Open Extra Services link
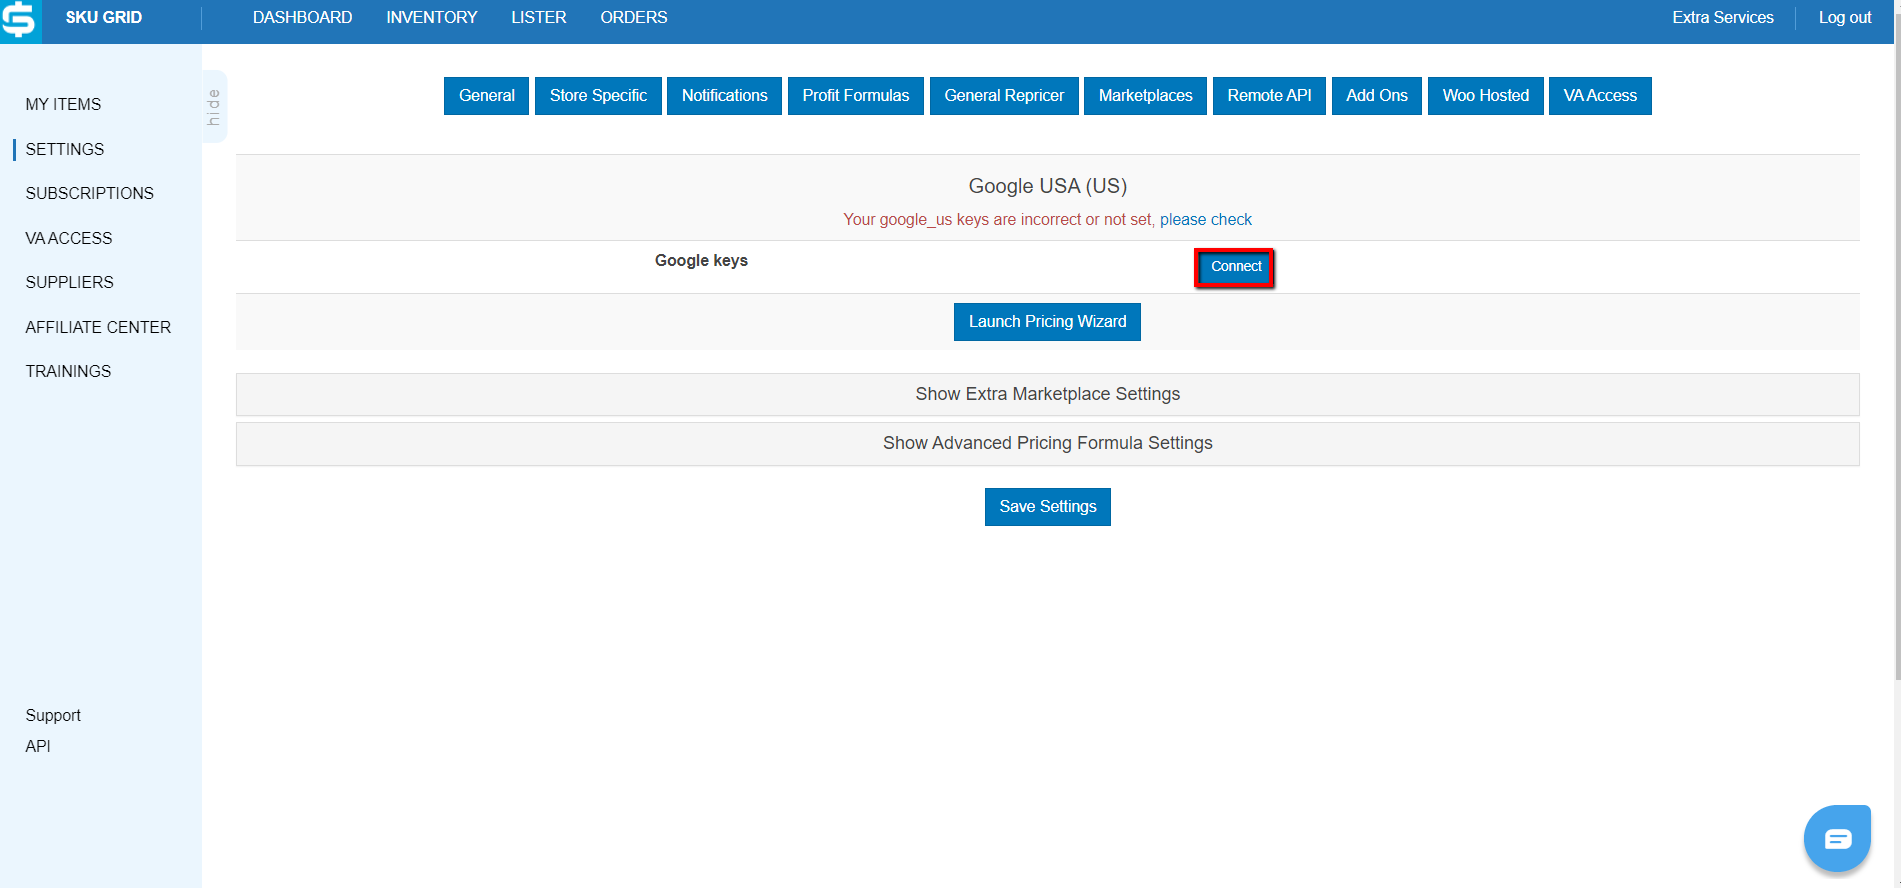Viewport: 1901px width, 888px height. coord(1723,18)
